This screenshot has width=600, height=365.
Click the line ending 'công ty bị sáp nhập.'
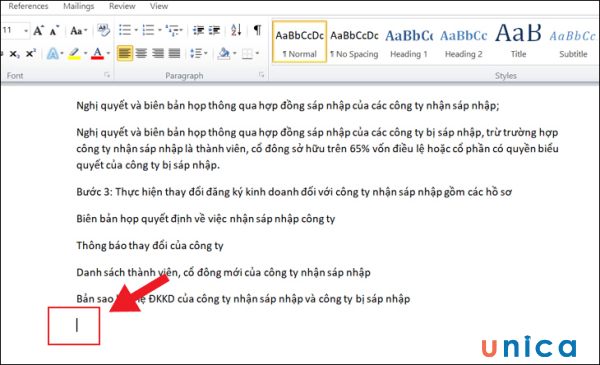tap(148, 165)
